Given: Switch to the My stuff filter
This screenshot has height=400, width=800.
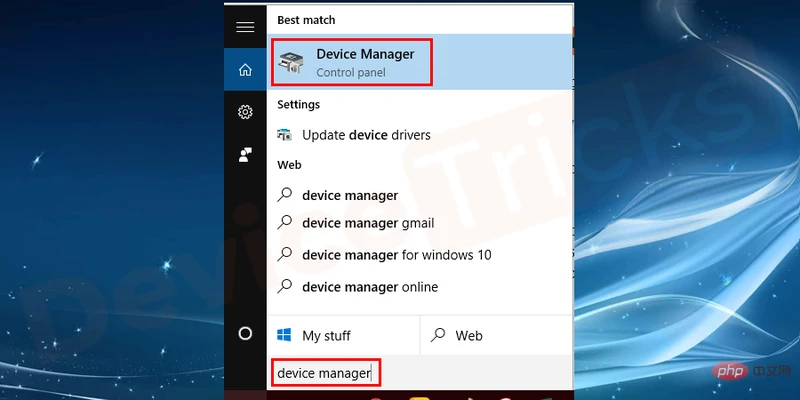Looking at the screenshot, I should (343, 335).
